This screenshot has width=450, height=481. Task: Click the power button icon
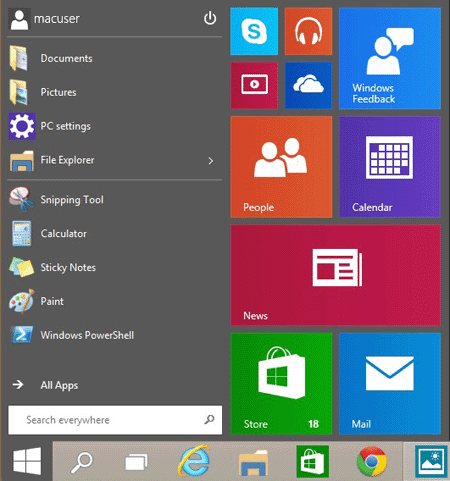pos(210,18)
